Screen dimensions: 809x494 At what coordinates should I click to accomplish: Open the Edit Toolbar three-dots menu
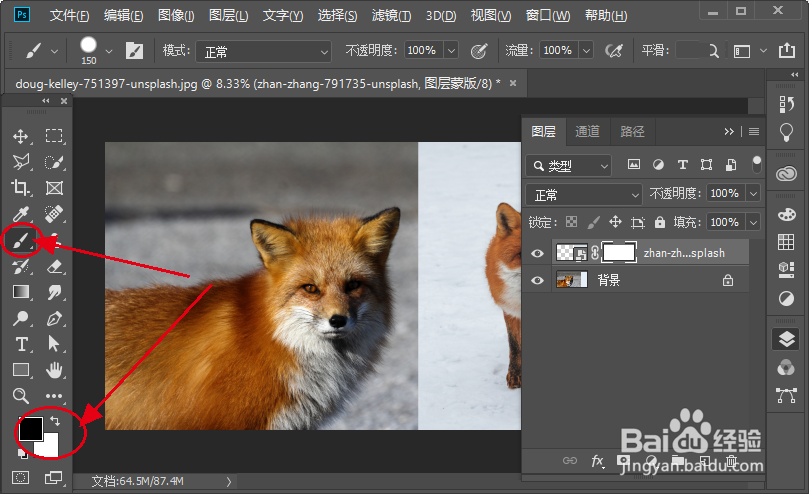(54, 396)
